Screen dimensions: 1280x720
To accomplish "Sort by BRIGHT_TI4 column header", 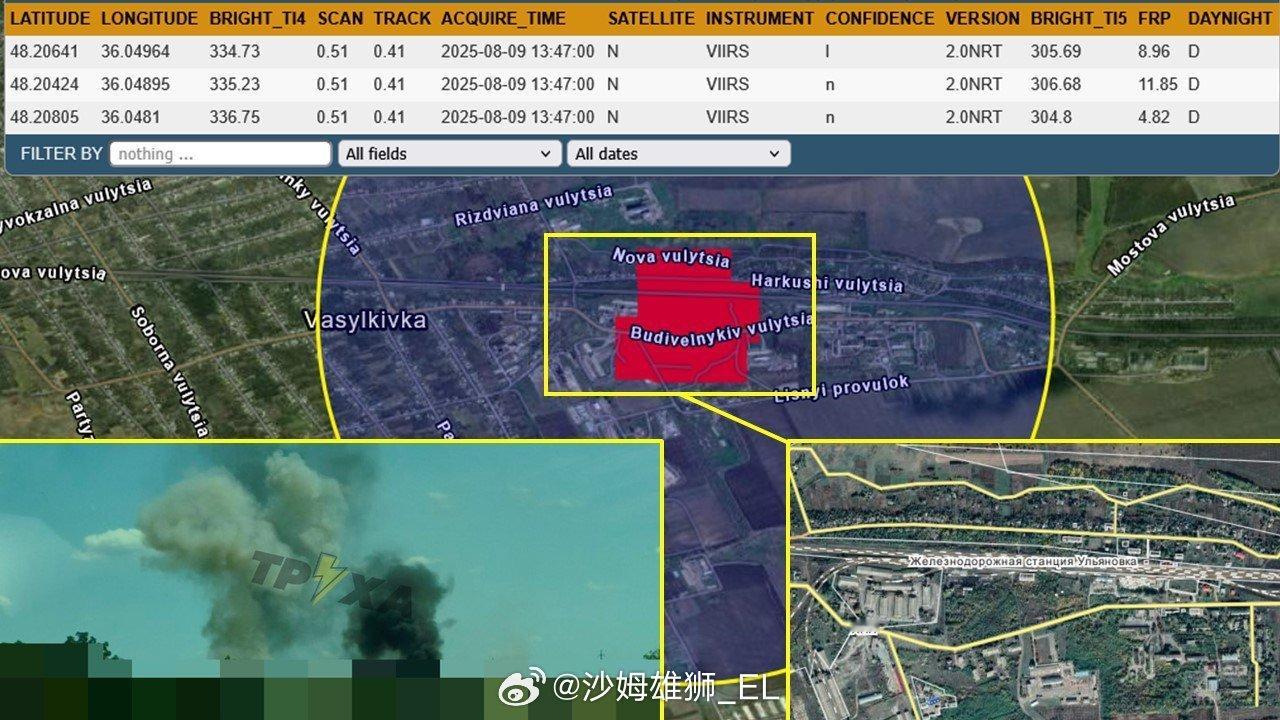I will click(257, 18).
